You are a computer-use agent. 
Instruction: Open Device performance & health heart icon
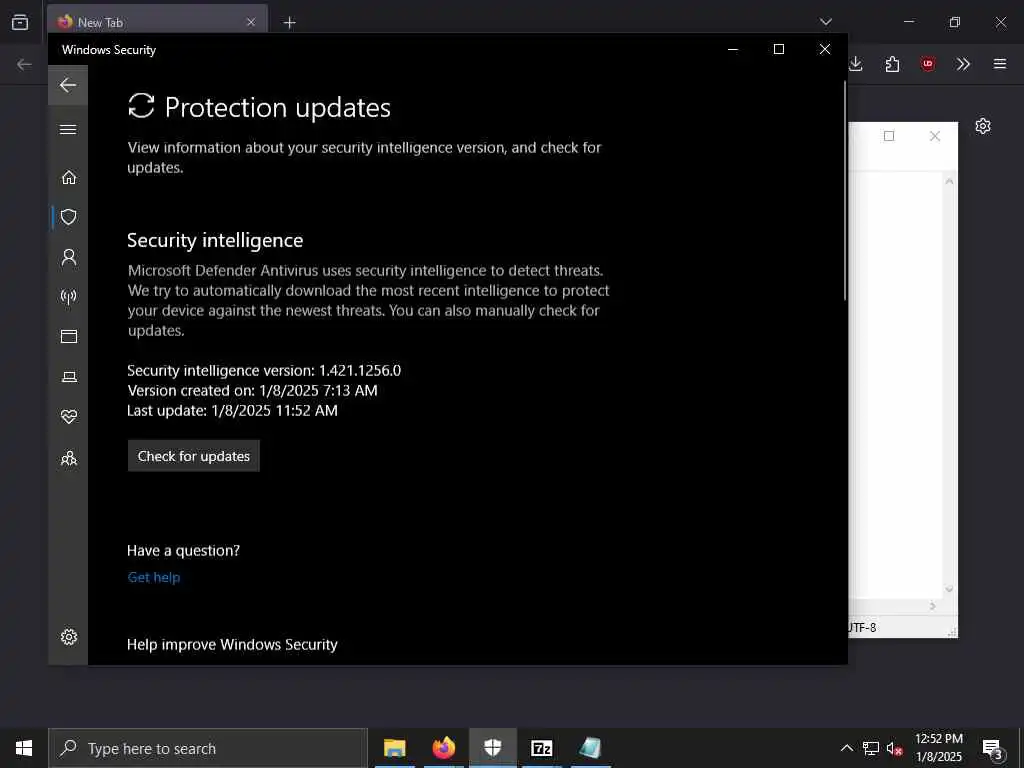point(69,417)
